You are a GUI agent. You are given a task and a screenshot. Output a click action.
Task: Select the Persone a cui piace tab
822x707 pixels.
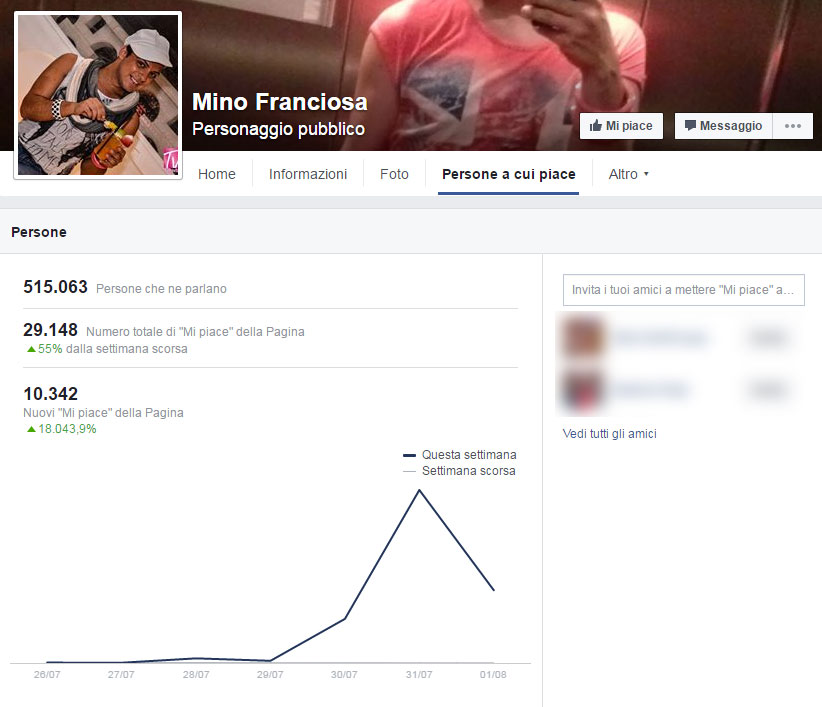tap(509, 174)
